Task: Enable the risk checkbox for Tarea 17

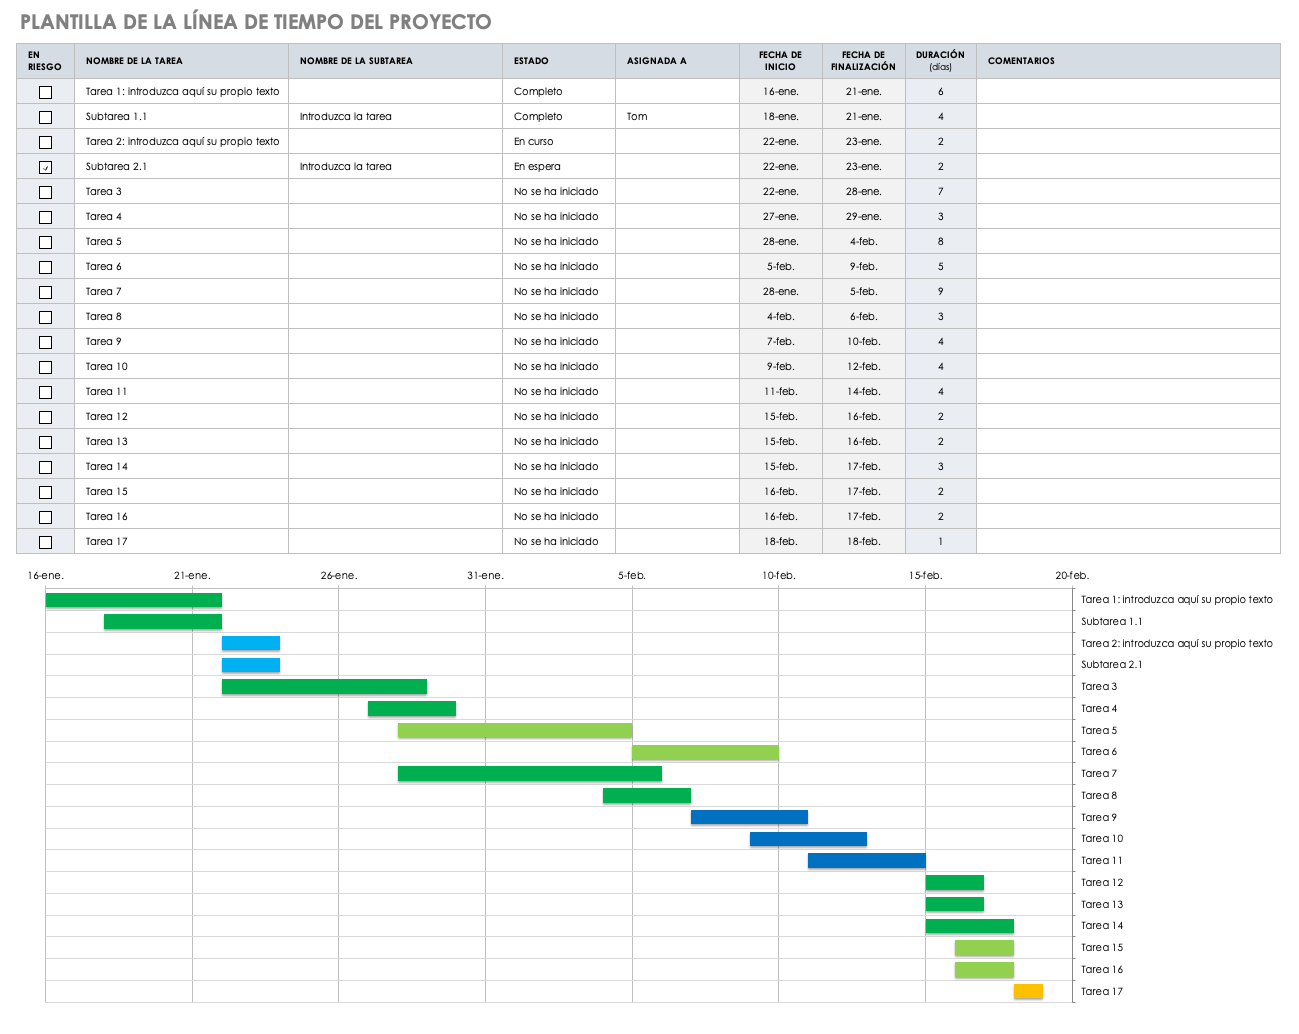Action: click(x=45, y=542)
